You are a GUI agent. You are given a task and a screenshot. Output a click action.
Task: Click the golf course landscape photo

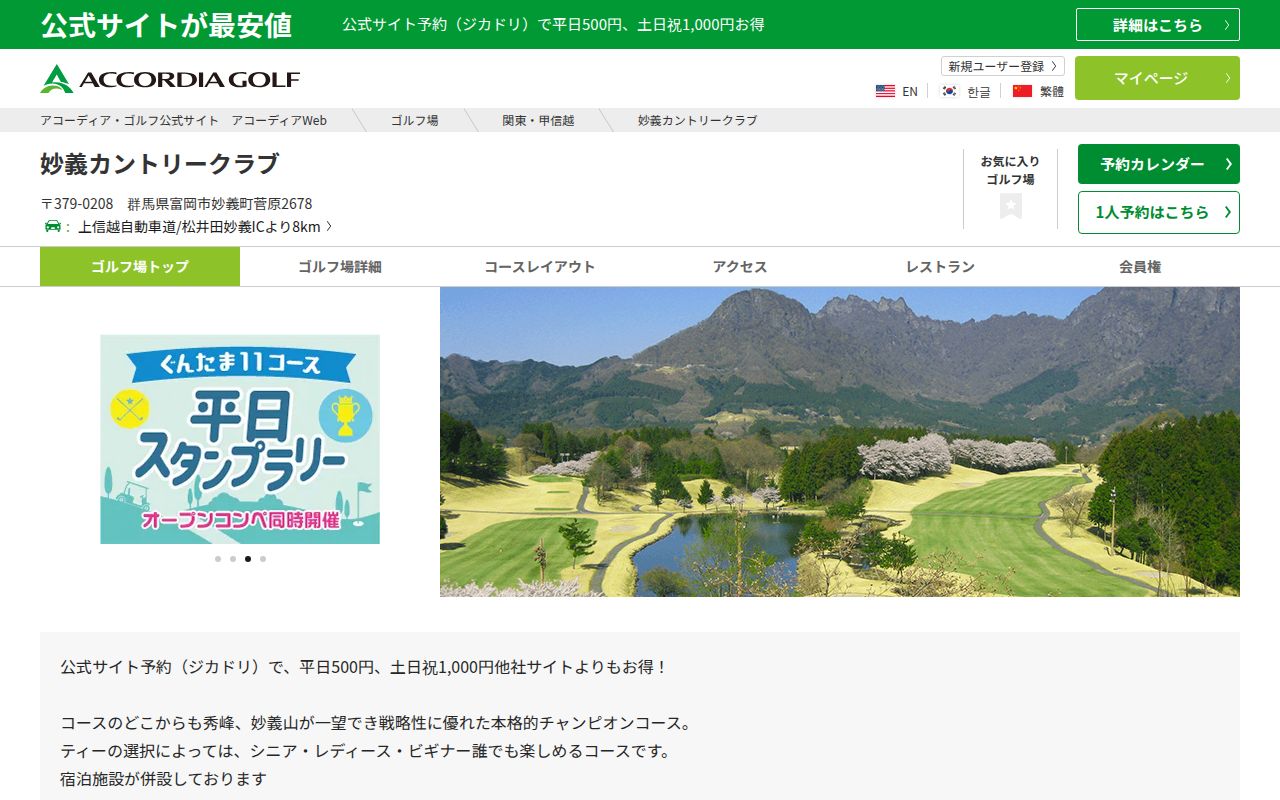click(840, 442)
